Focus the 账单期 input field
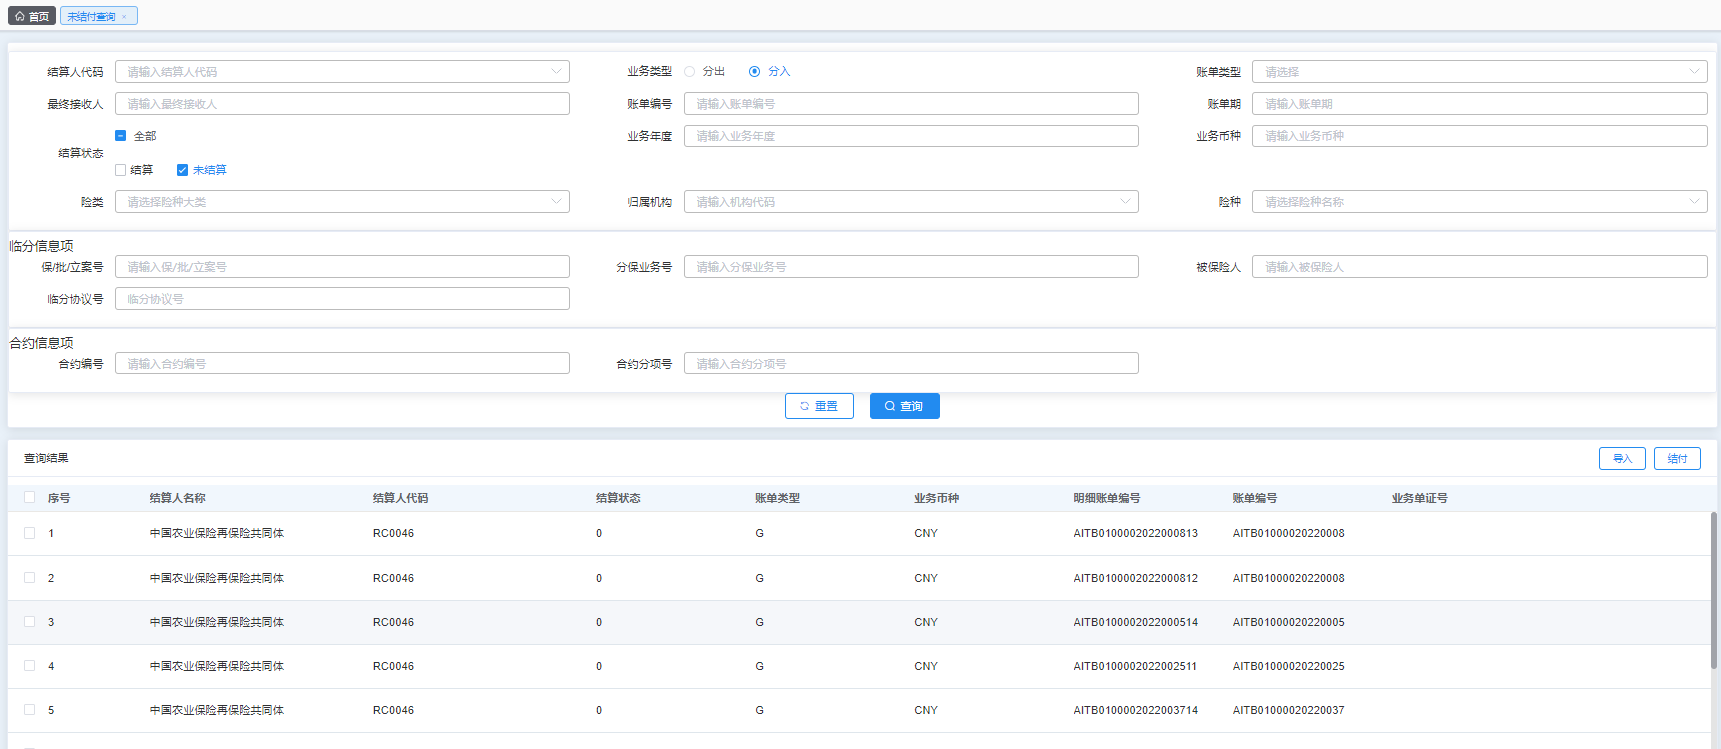 pyautogui.click(x=1479, y=104)
